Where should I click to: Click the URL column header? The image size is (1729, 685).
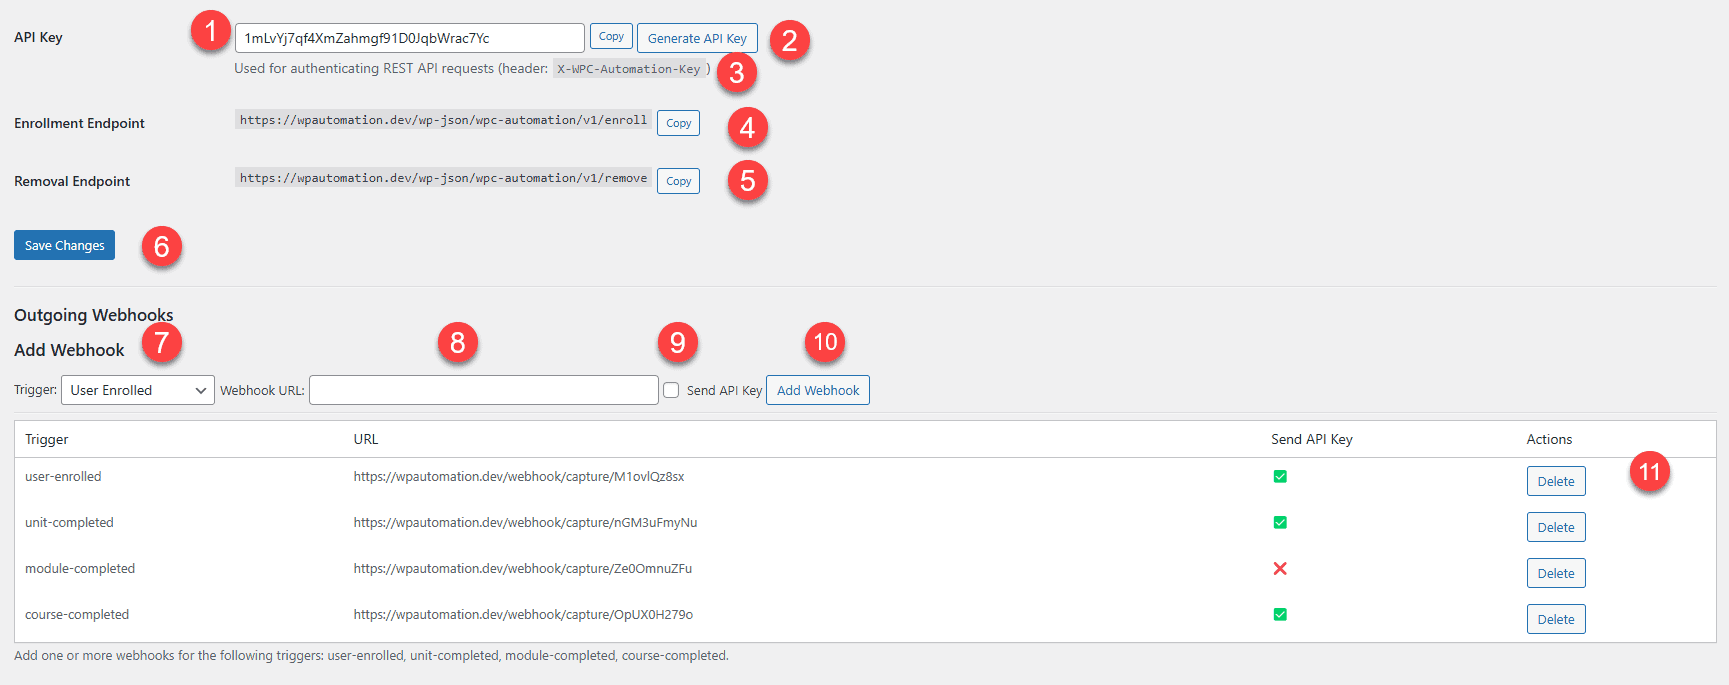[x=366, y=439]
